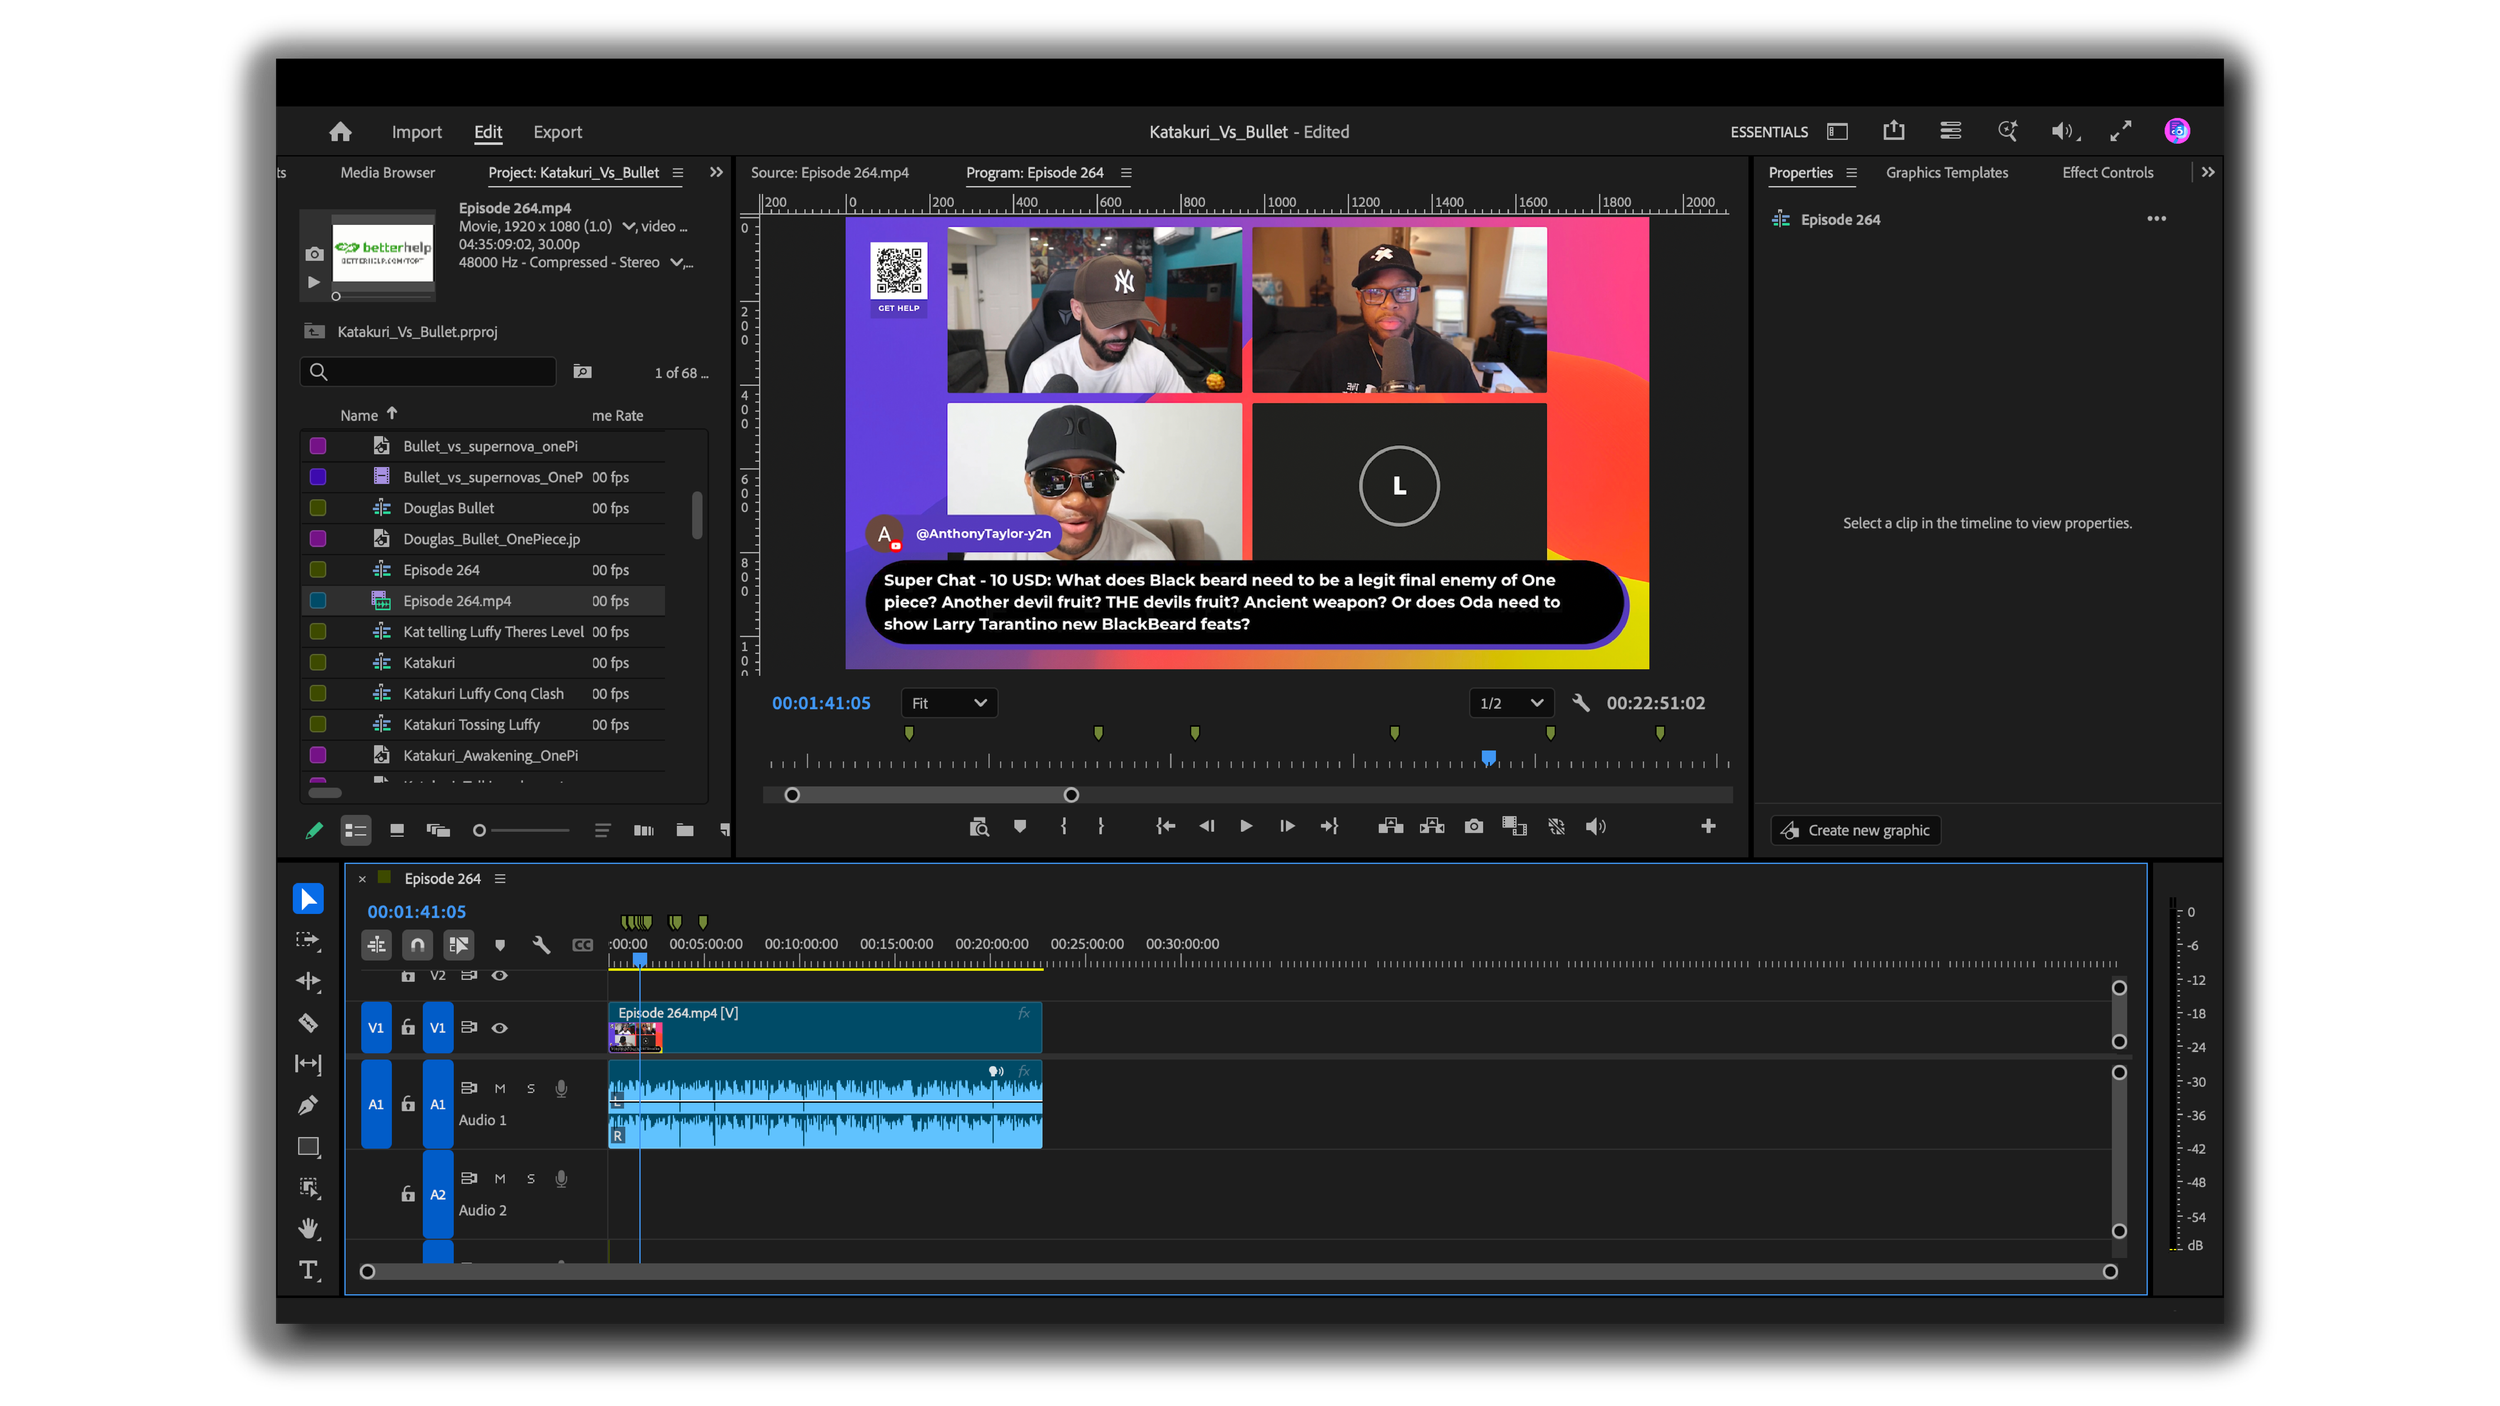Toggle V1 track lock
2500x1406 pixels.
point(408,1027)
